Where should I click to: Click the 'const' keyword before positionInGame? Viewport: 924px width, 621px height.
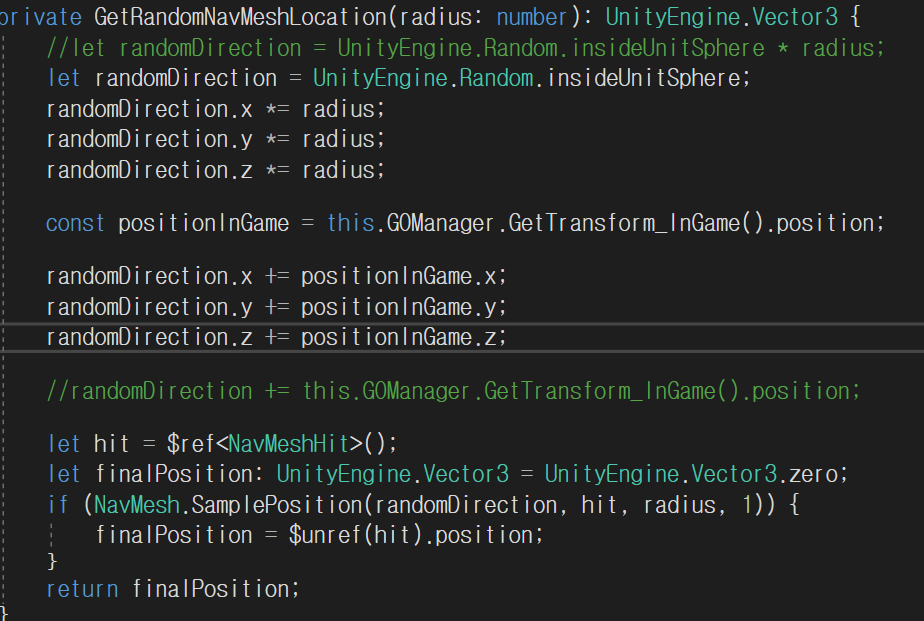[x=75, y=223]
